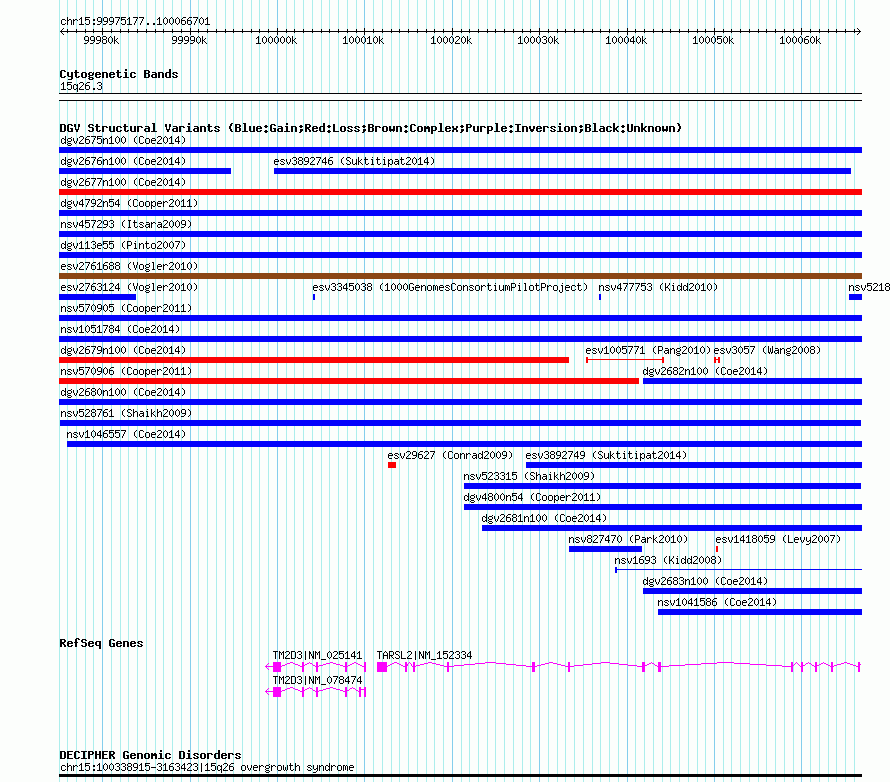Image resolution: width=890 pixels, height=782 pixels.
Task: Click the right scroll arrow on ruler
Action: click(x=858, y=32)
